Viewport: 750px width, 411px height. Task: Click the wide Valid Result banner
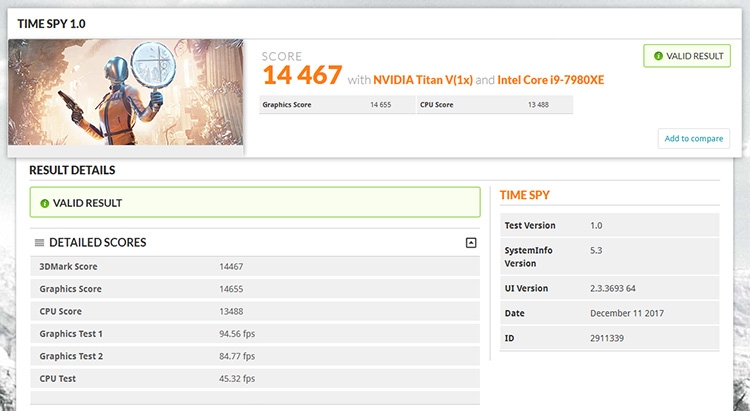click(x=255, y=202)
